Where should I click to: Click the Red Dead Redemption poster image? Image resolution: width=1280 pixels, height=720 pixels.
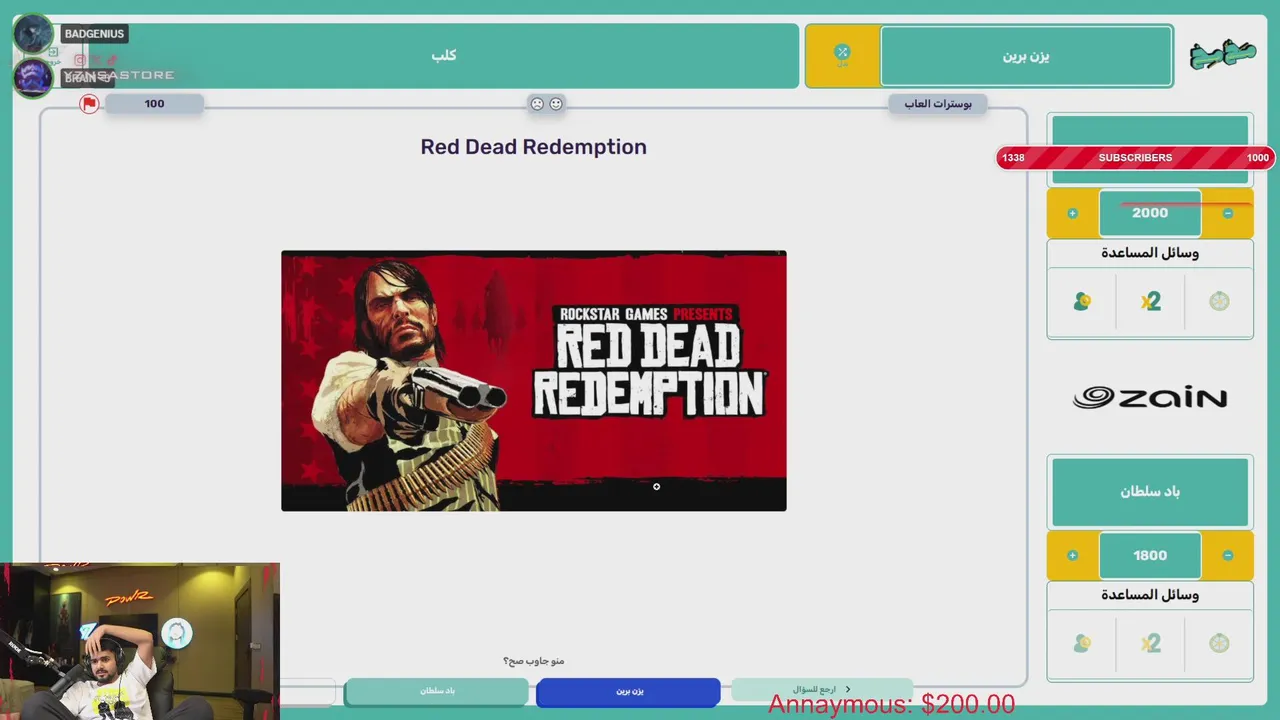(533, 381)
